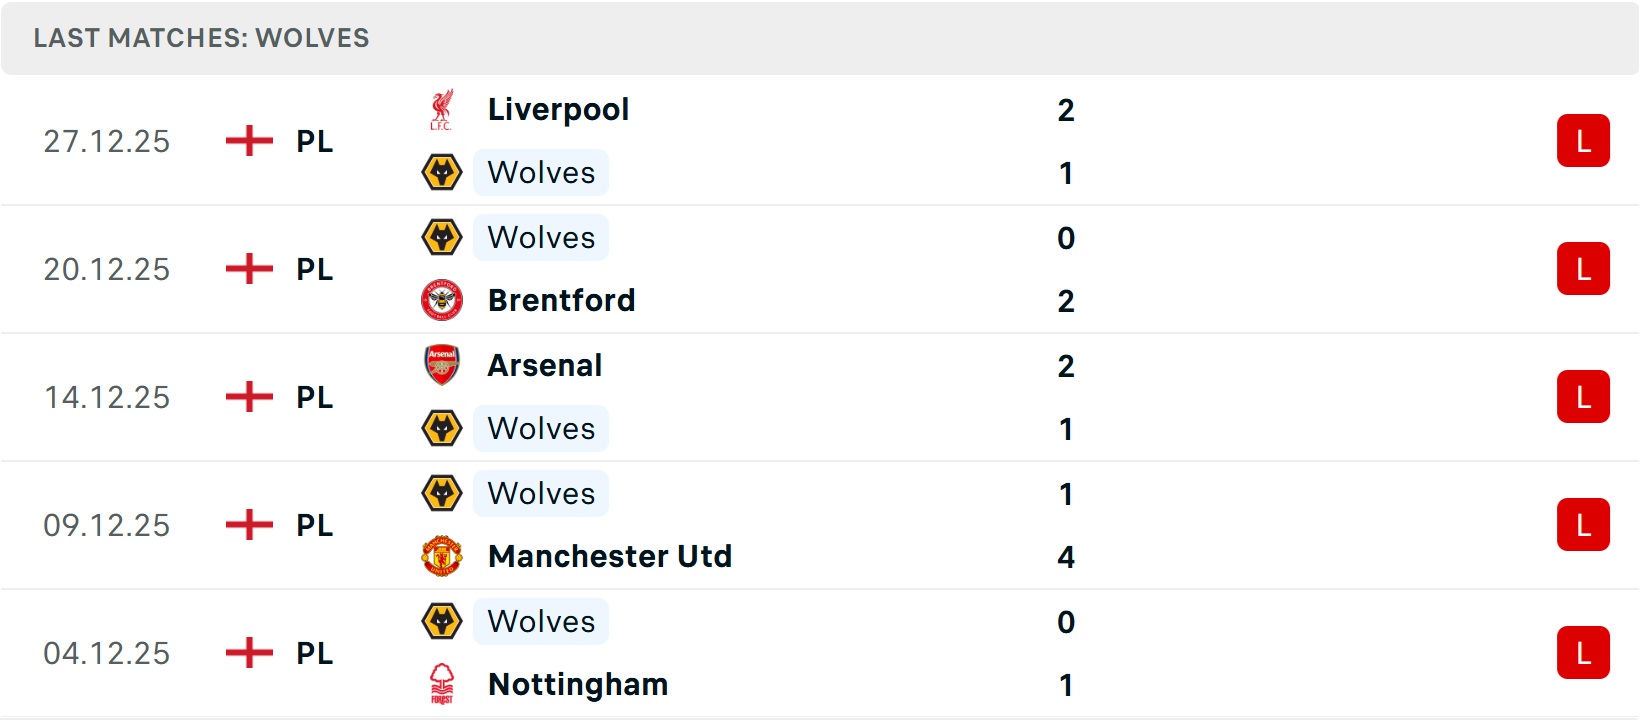The height and width of the screenshot is (723, 1645).
Task: Click the Brentford club crest icon
Action: 441,300
